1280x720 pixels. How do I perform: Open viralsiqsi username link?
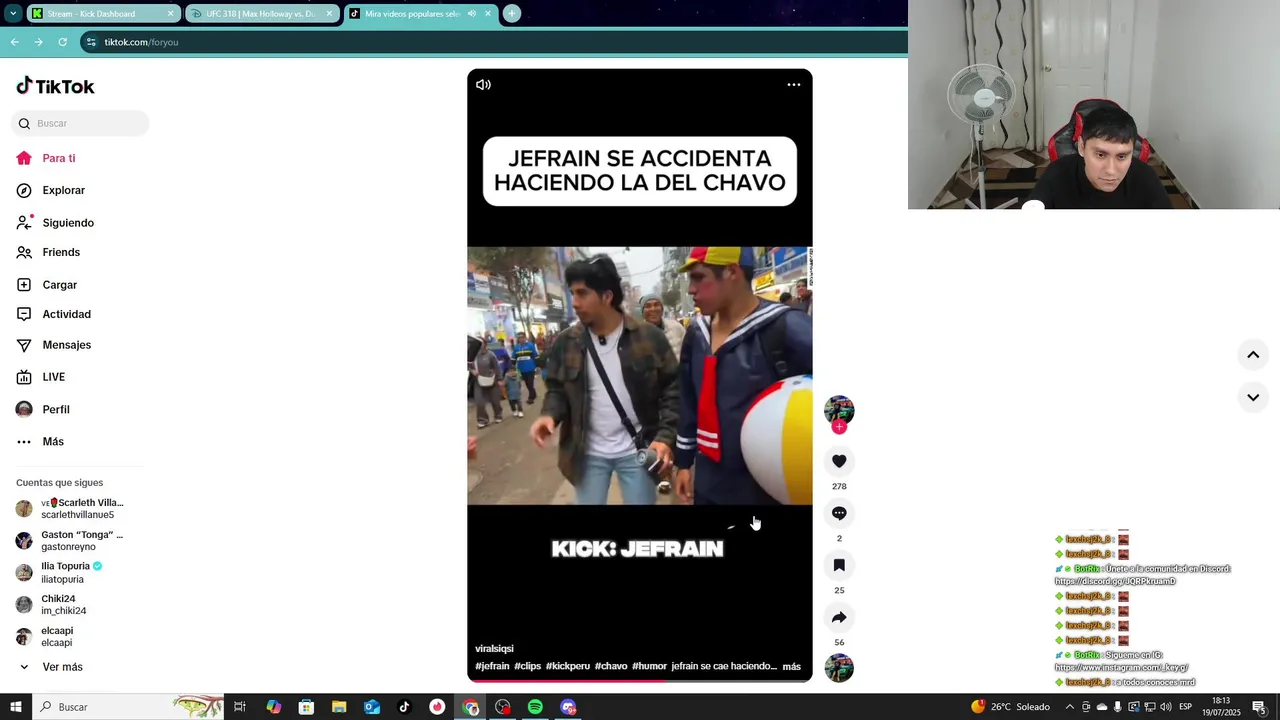[494, 649]
